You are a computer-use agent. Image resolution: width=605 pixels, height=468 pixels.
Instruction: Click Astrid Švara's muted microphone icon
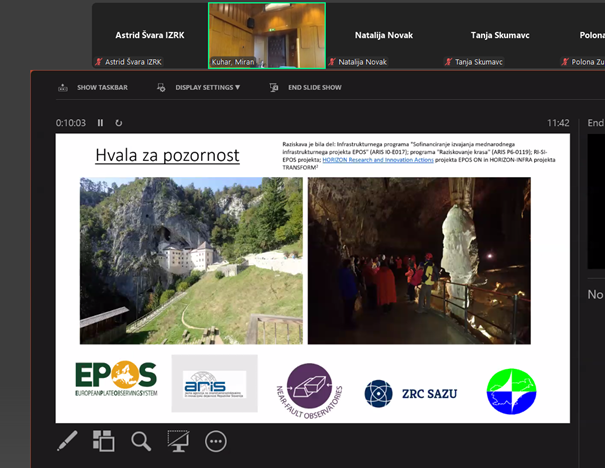(98, 62)
